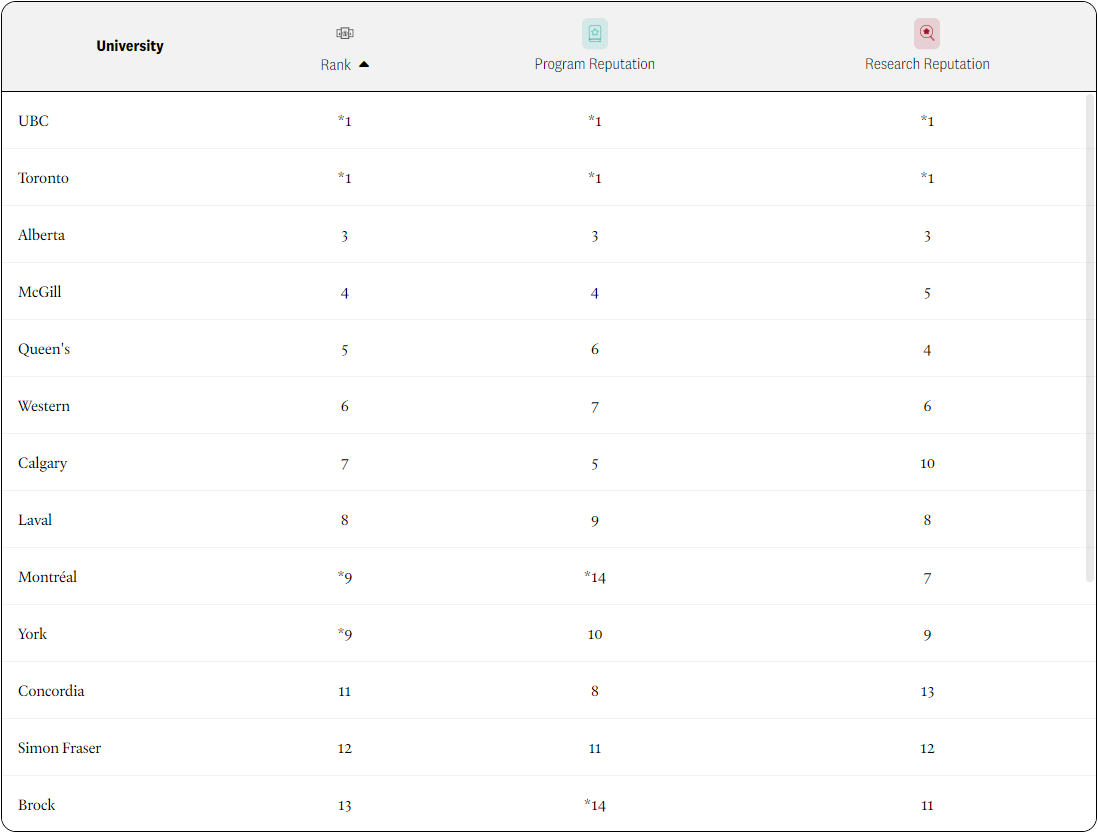
Task: Select the Toronto row name
Action: click(43, 178)
